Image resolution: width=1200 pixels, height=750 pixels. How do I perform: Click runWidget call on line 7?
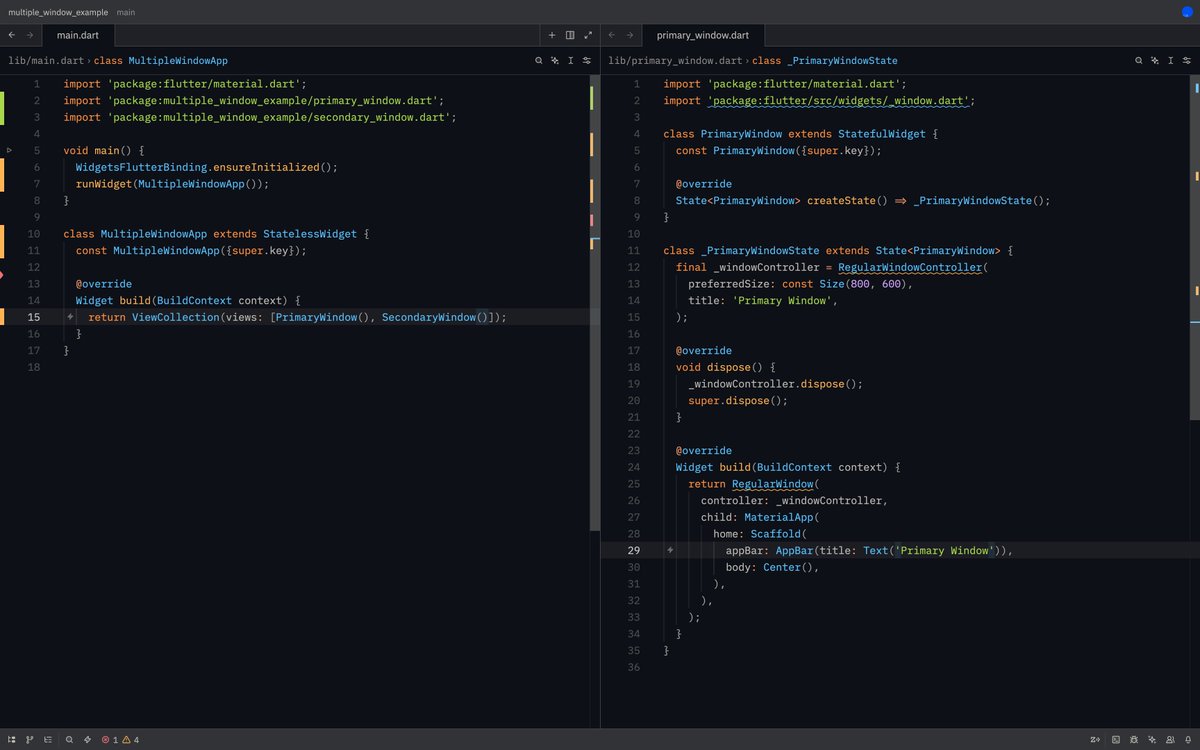[x=104, y=184]
